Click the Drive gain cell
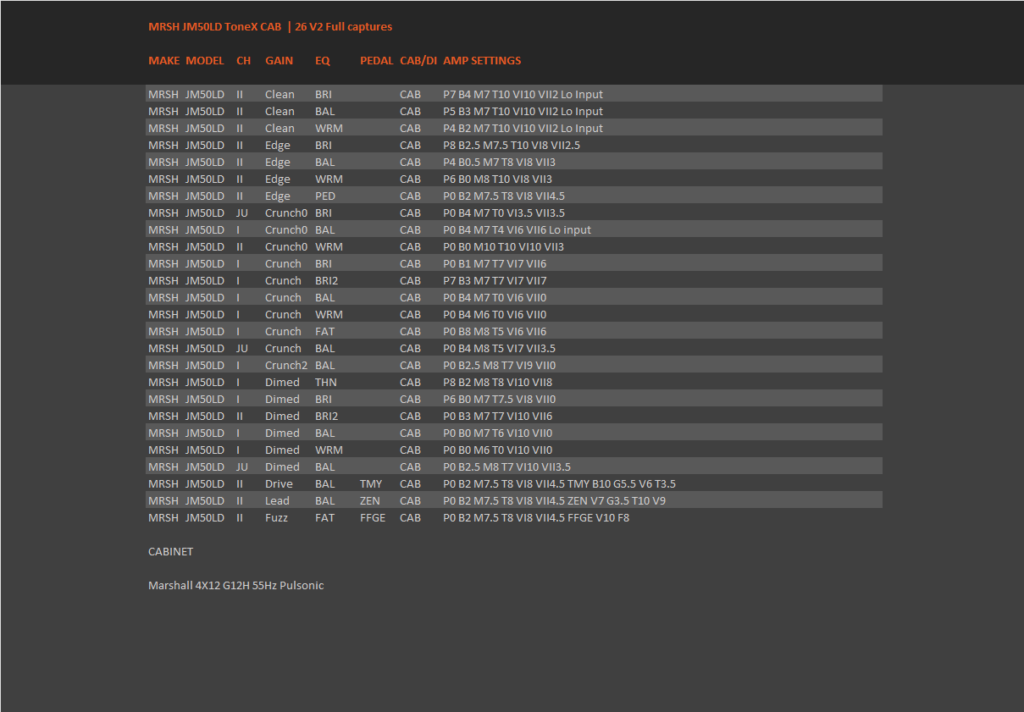This screenshot has height=712, width=1024. pyautogui.click(x=279, y=485)
